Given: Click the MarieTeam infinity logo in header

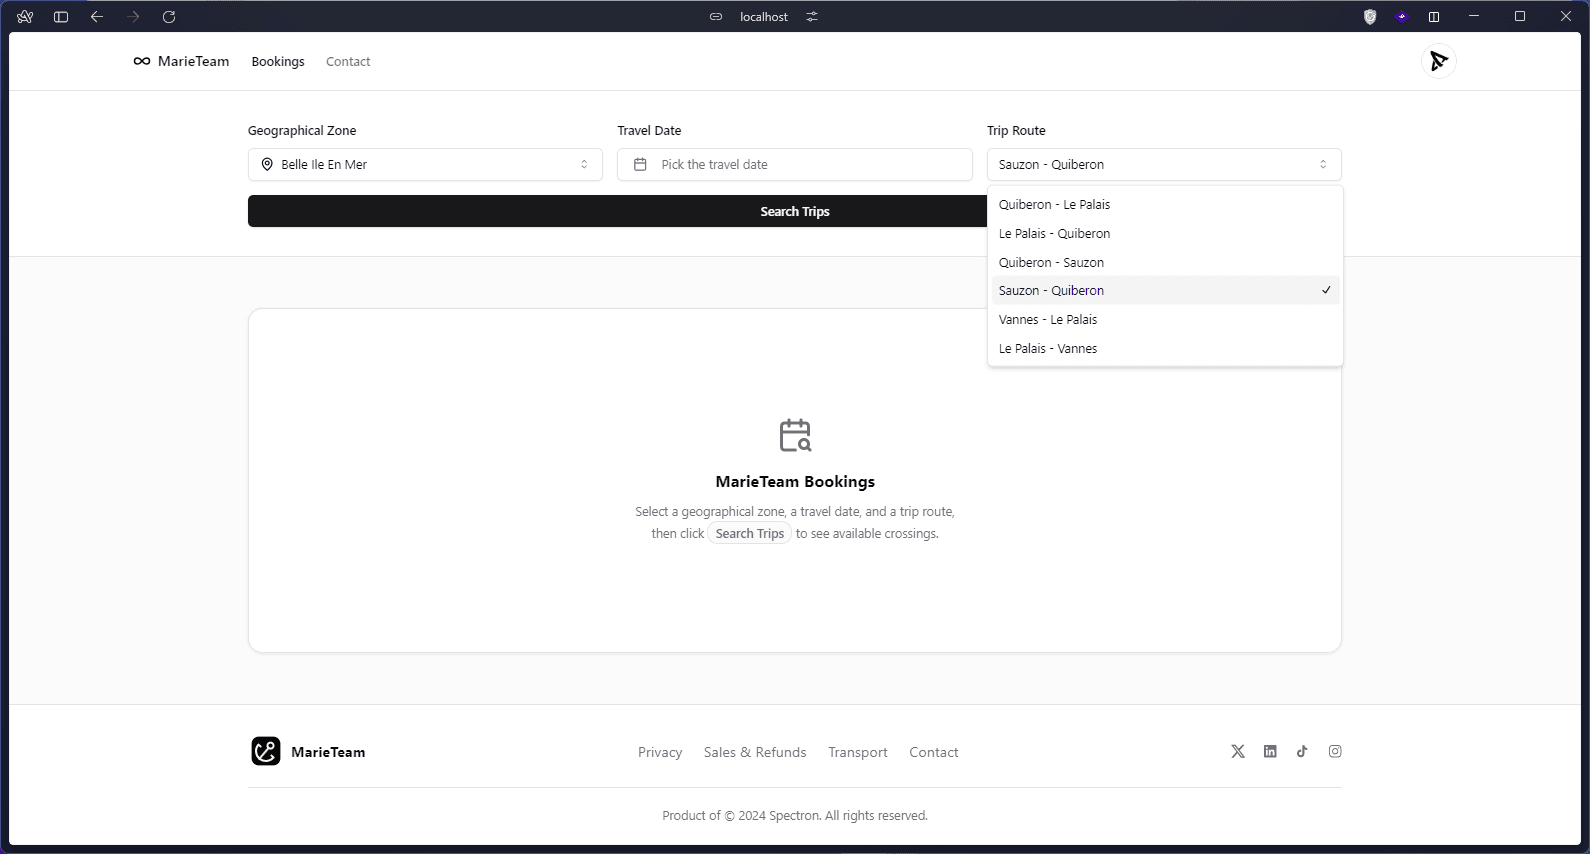Looking at the screenshot, I should coord(142,61).
